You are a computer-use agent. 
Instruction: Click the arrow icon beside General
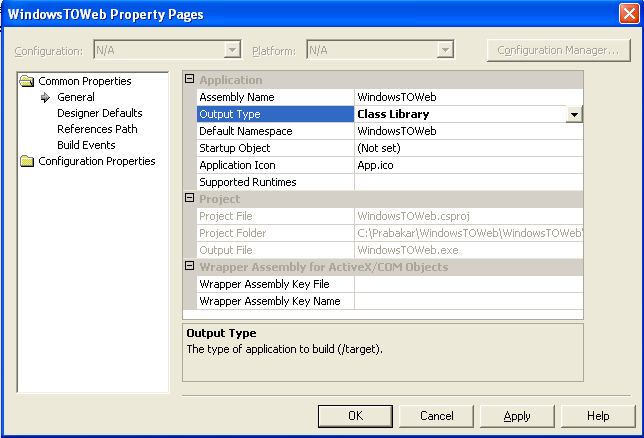tap(45, 97)
